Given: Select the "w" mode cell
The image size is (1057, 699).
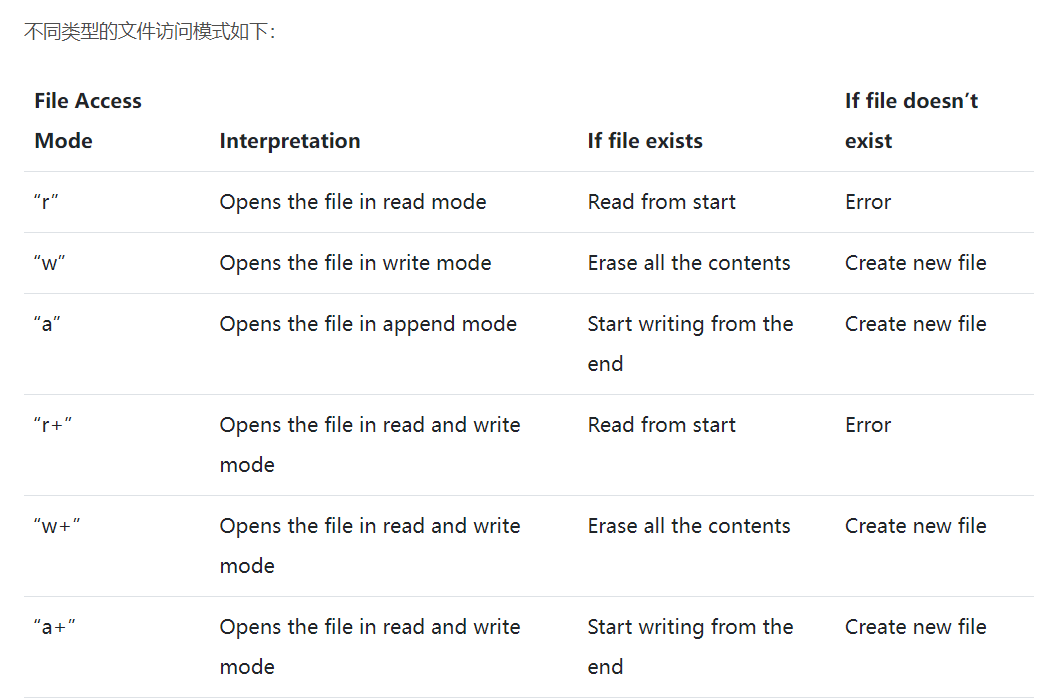Looking at the screenshot, I should click(50, 263).
